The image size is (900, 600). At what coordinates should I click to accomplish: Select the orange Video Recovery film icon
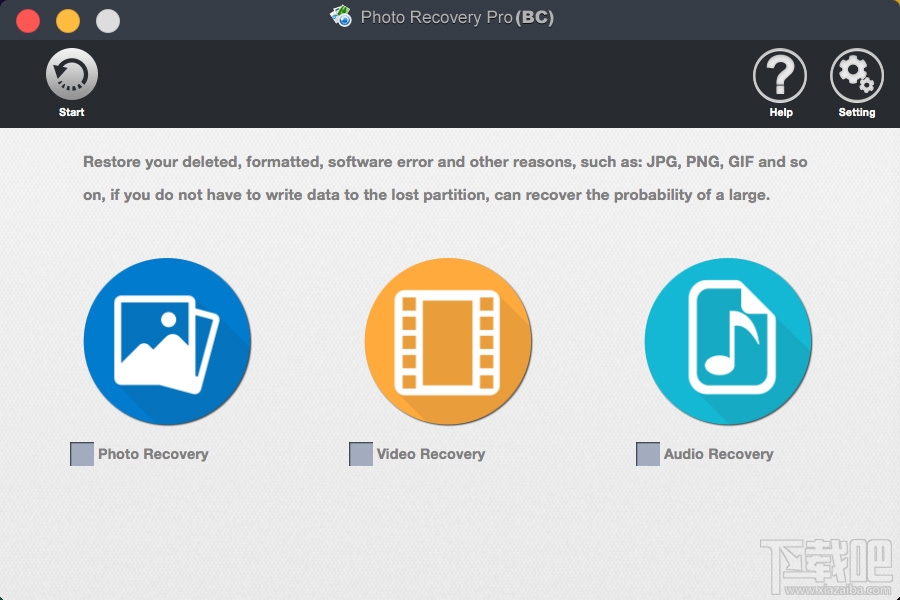pos(448,342)
